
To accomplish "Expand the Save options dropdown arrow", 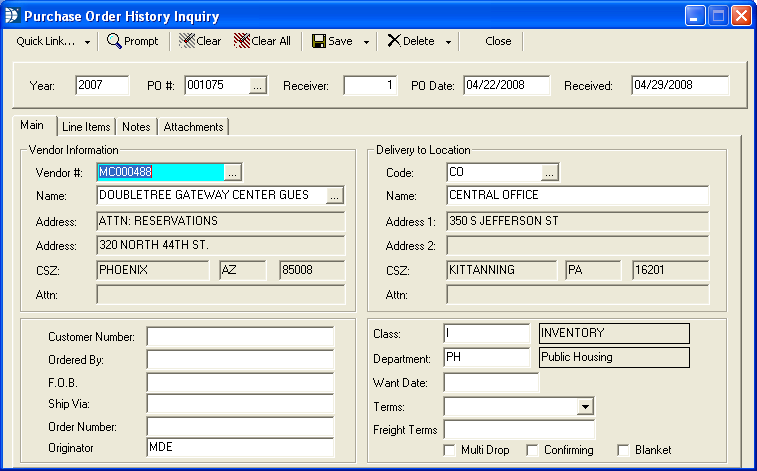I will point(367,42).
